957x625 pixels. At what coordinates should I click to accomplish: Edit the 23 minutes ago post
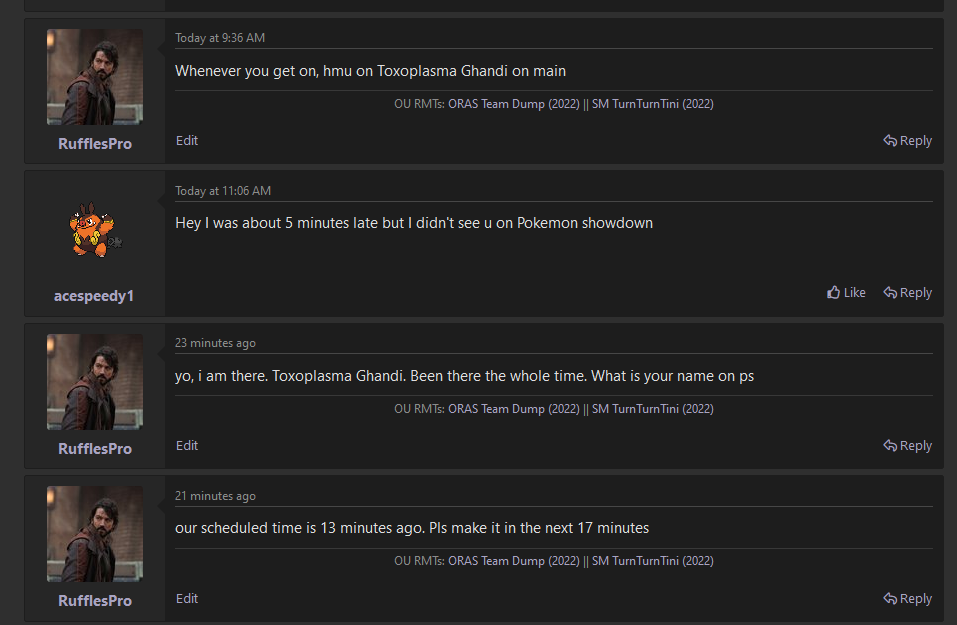(x=187, y=446)
